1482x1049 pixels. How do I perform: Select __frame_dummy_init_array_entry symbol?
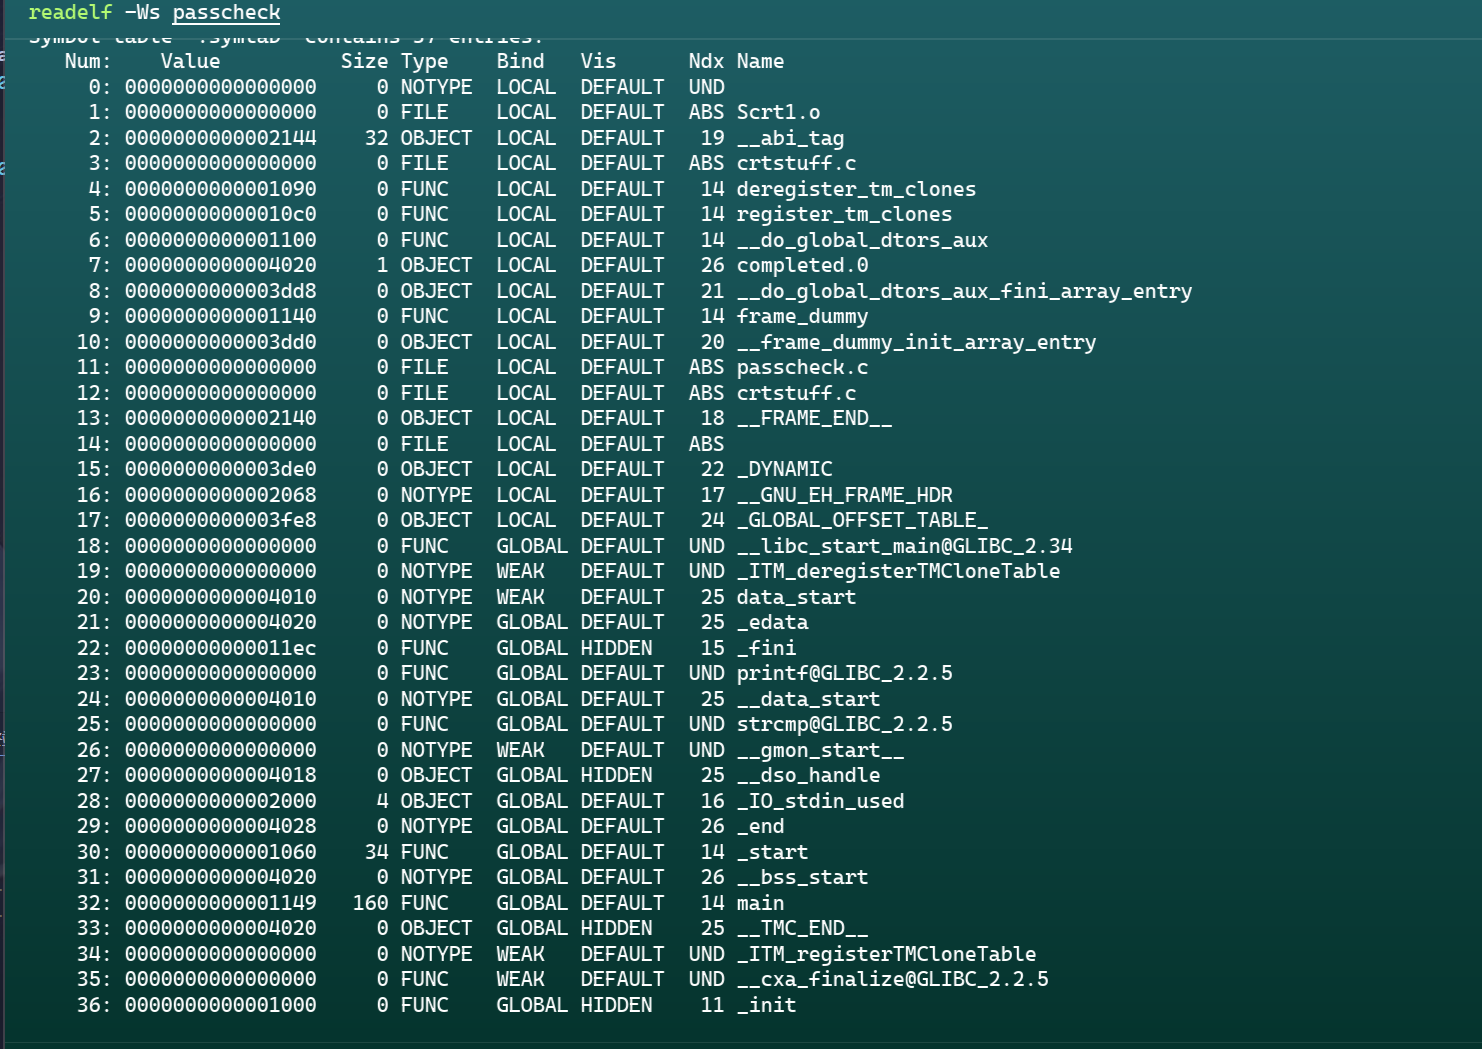click(x=916, y=343)
